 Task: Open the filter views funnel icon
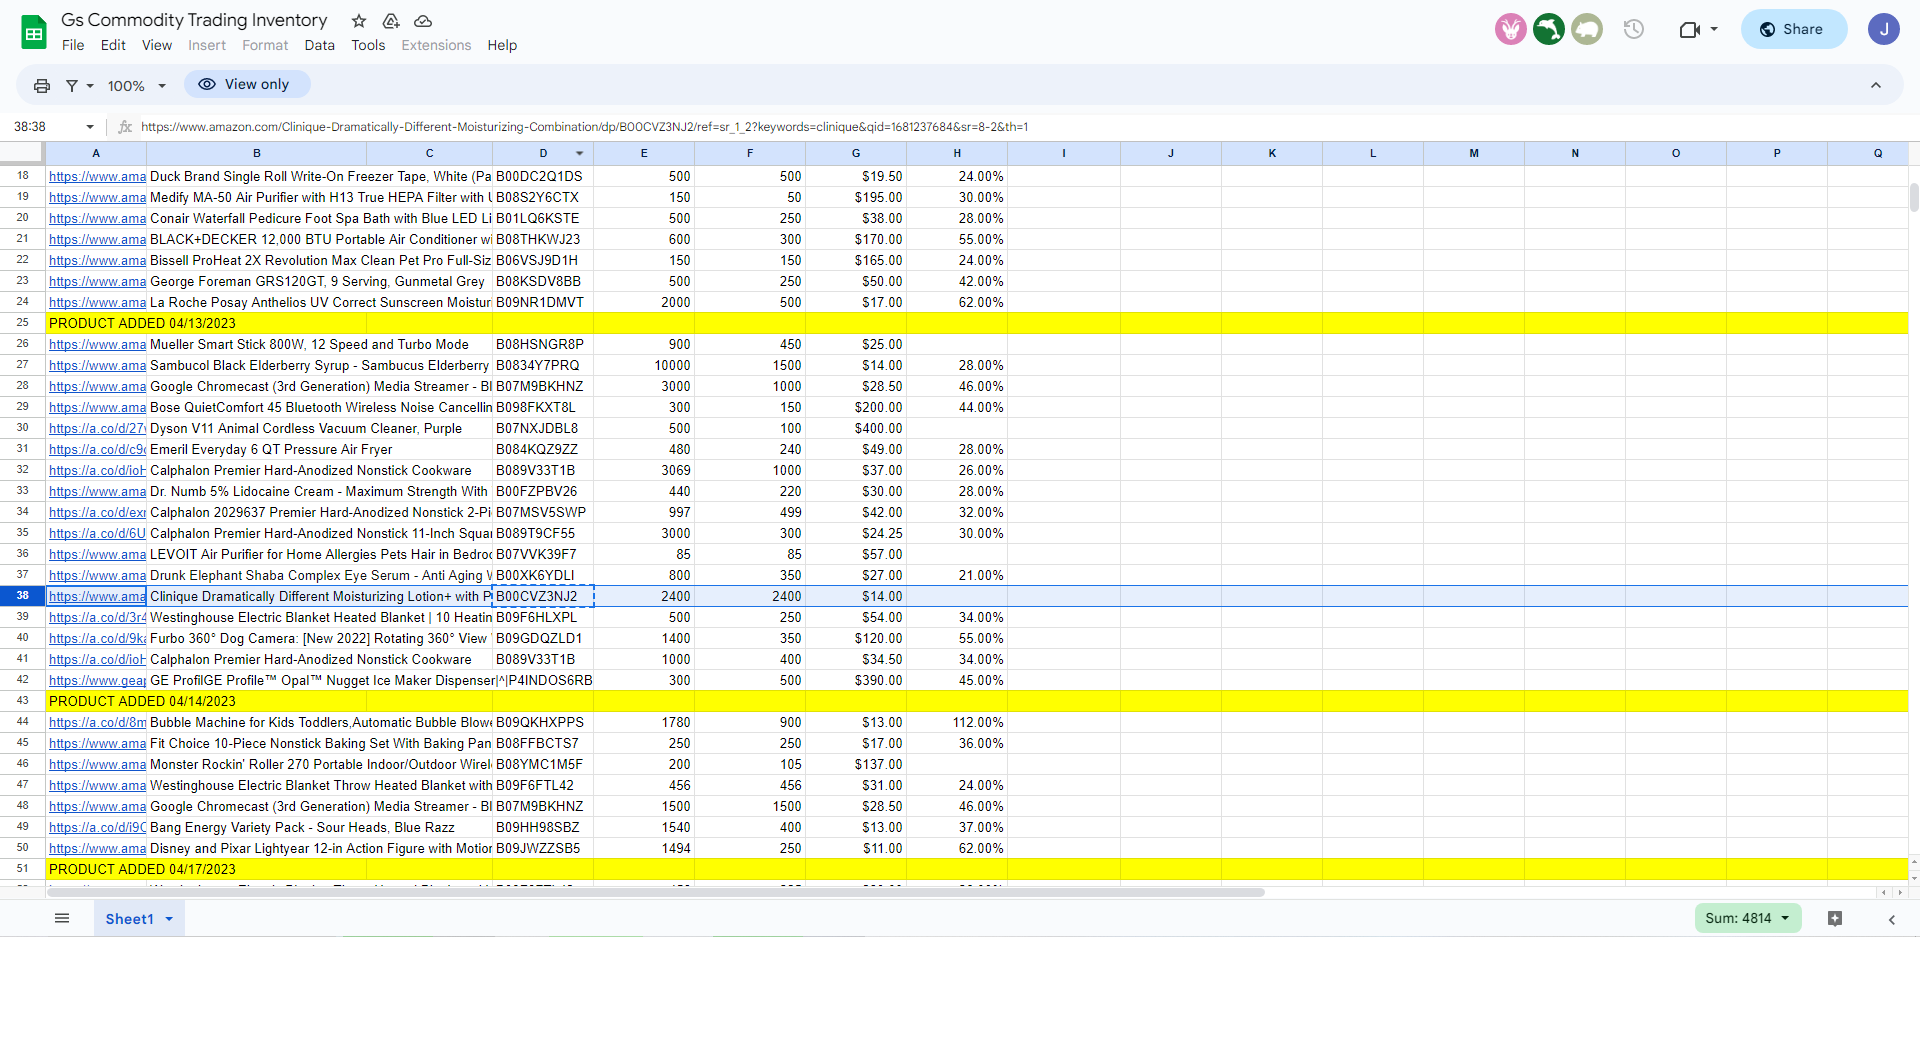pyautogui.click(x=72, y=86)
